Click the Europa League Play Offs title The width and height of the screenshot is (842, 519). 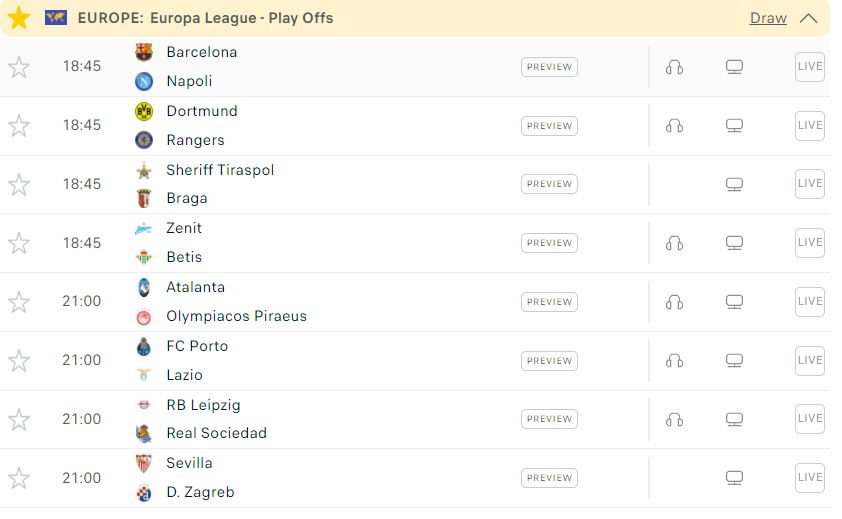(x=205, y=18)
